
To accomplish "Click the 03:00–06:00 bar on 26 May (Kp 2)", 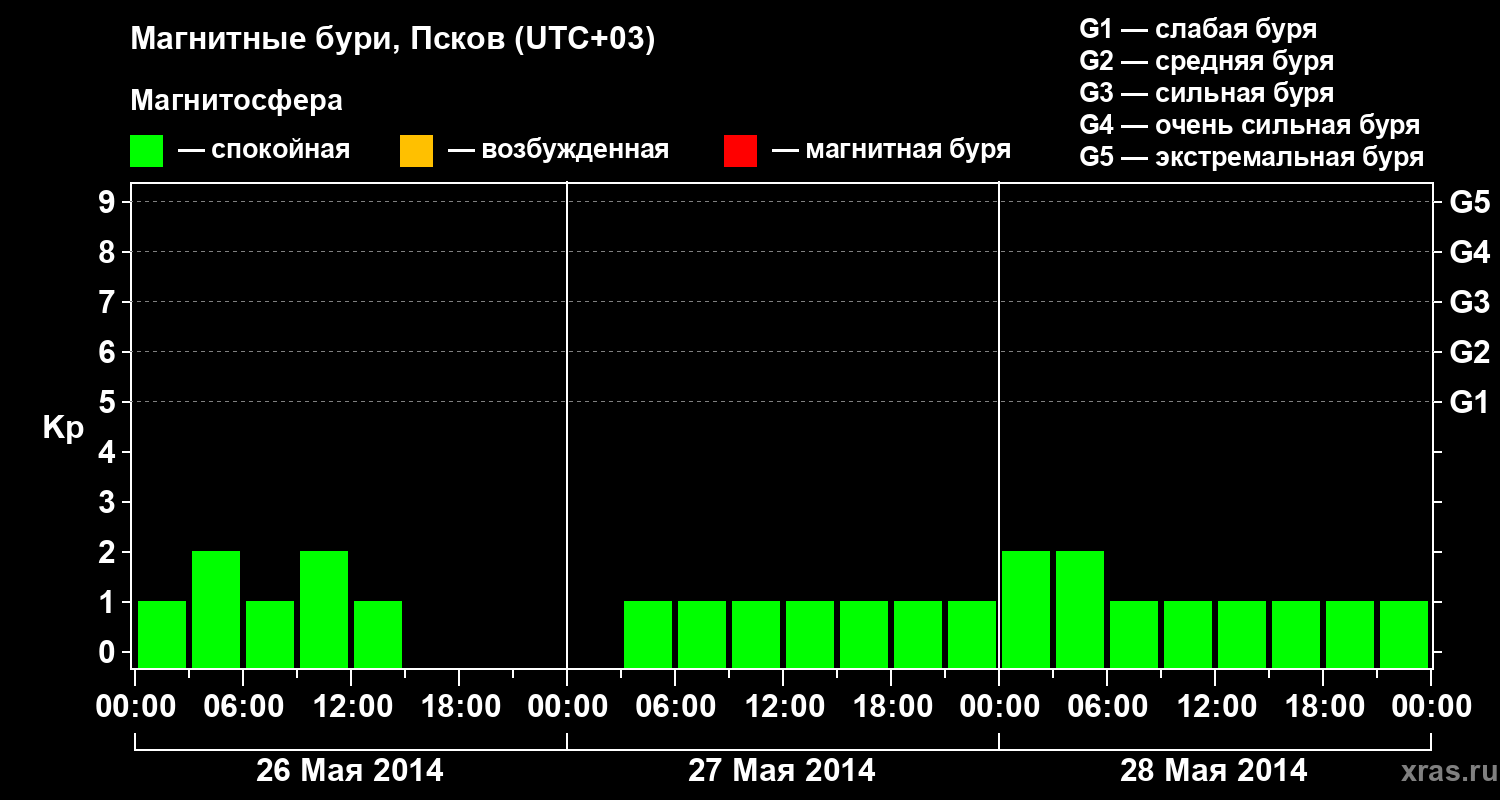I will point(216,609).
